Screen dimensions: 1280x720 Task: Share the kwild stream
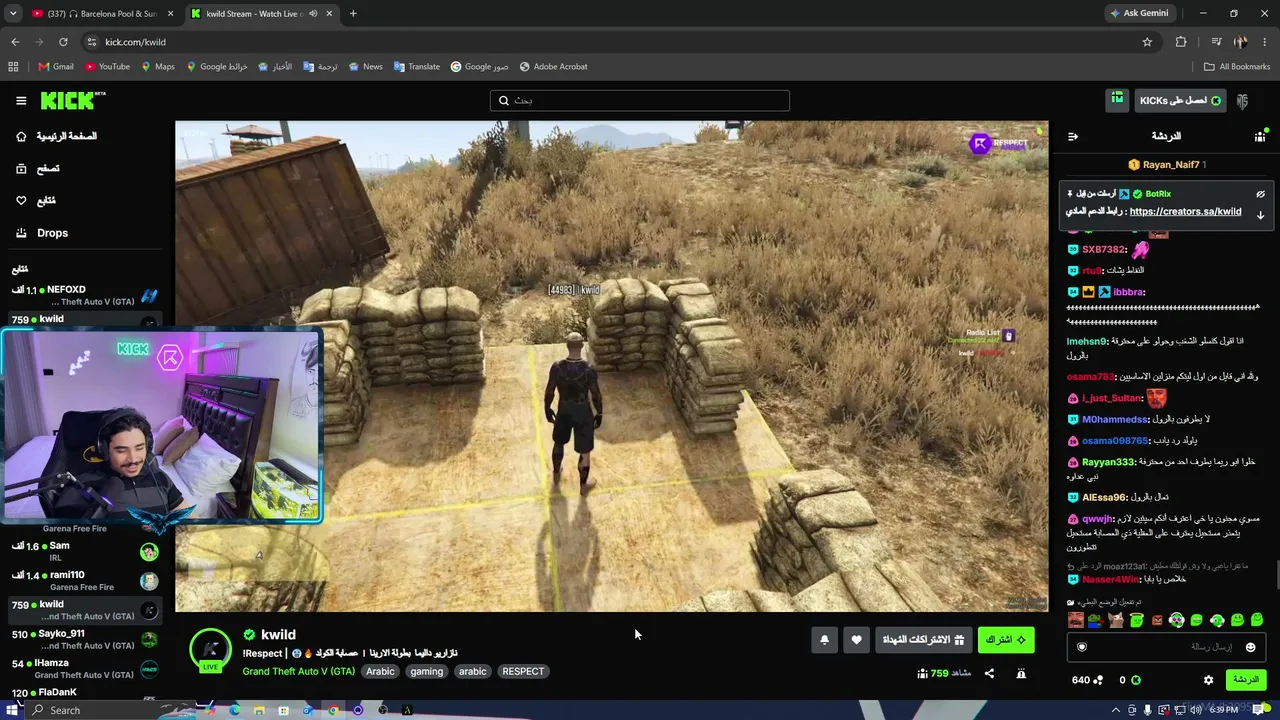pyautogui.click(x=989, y=673)
